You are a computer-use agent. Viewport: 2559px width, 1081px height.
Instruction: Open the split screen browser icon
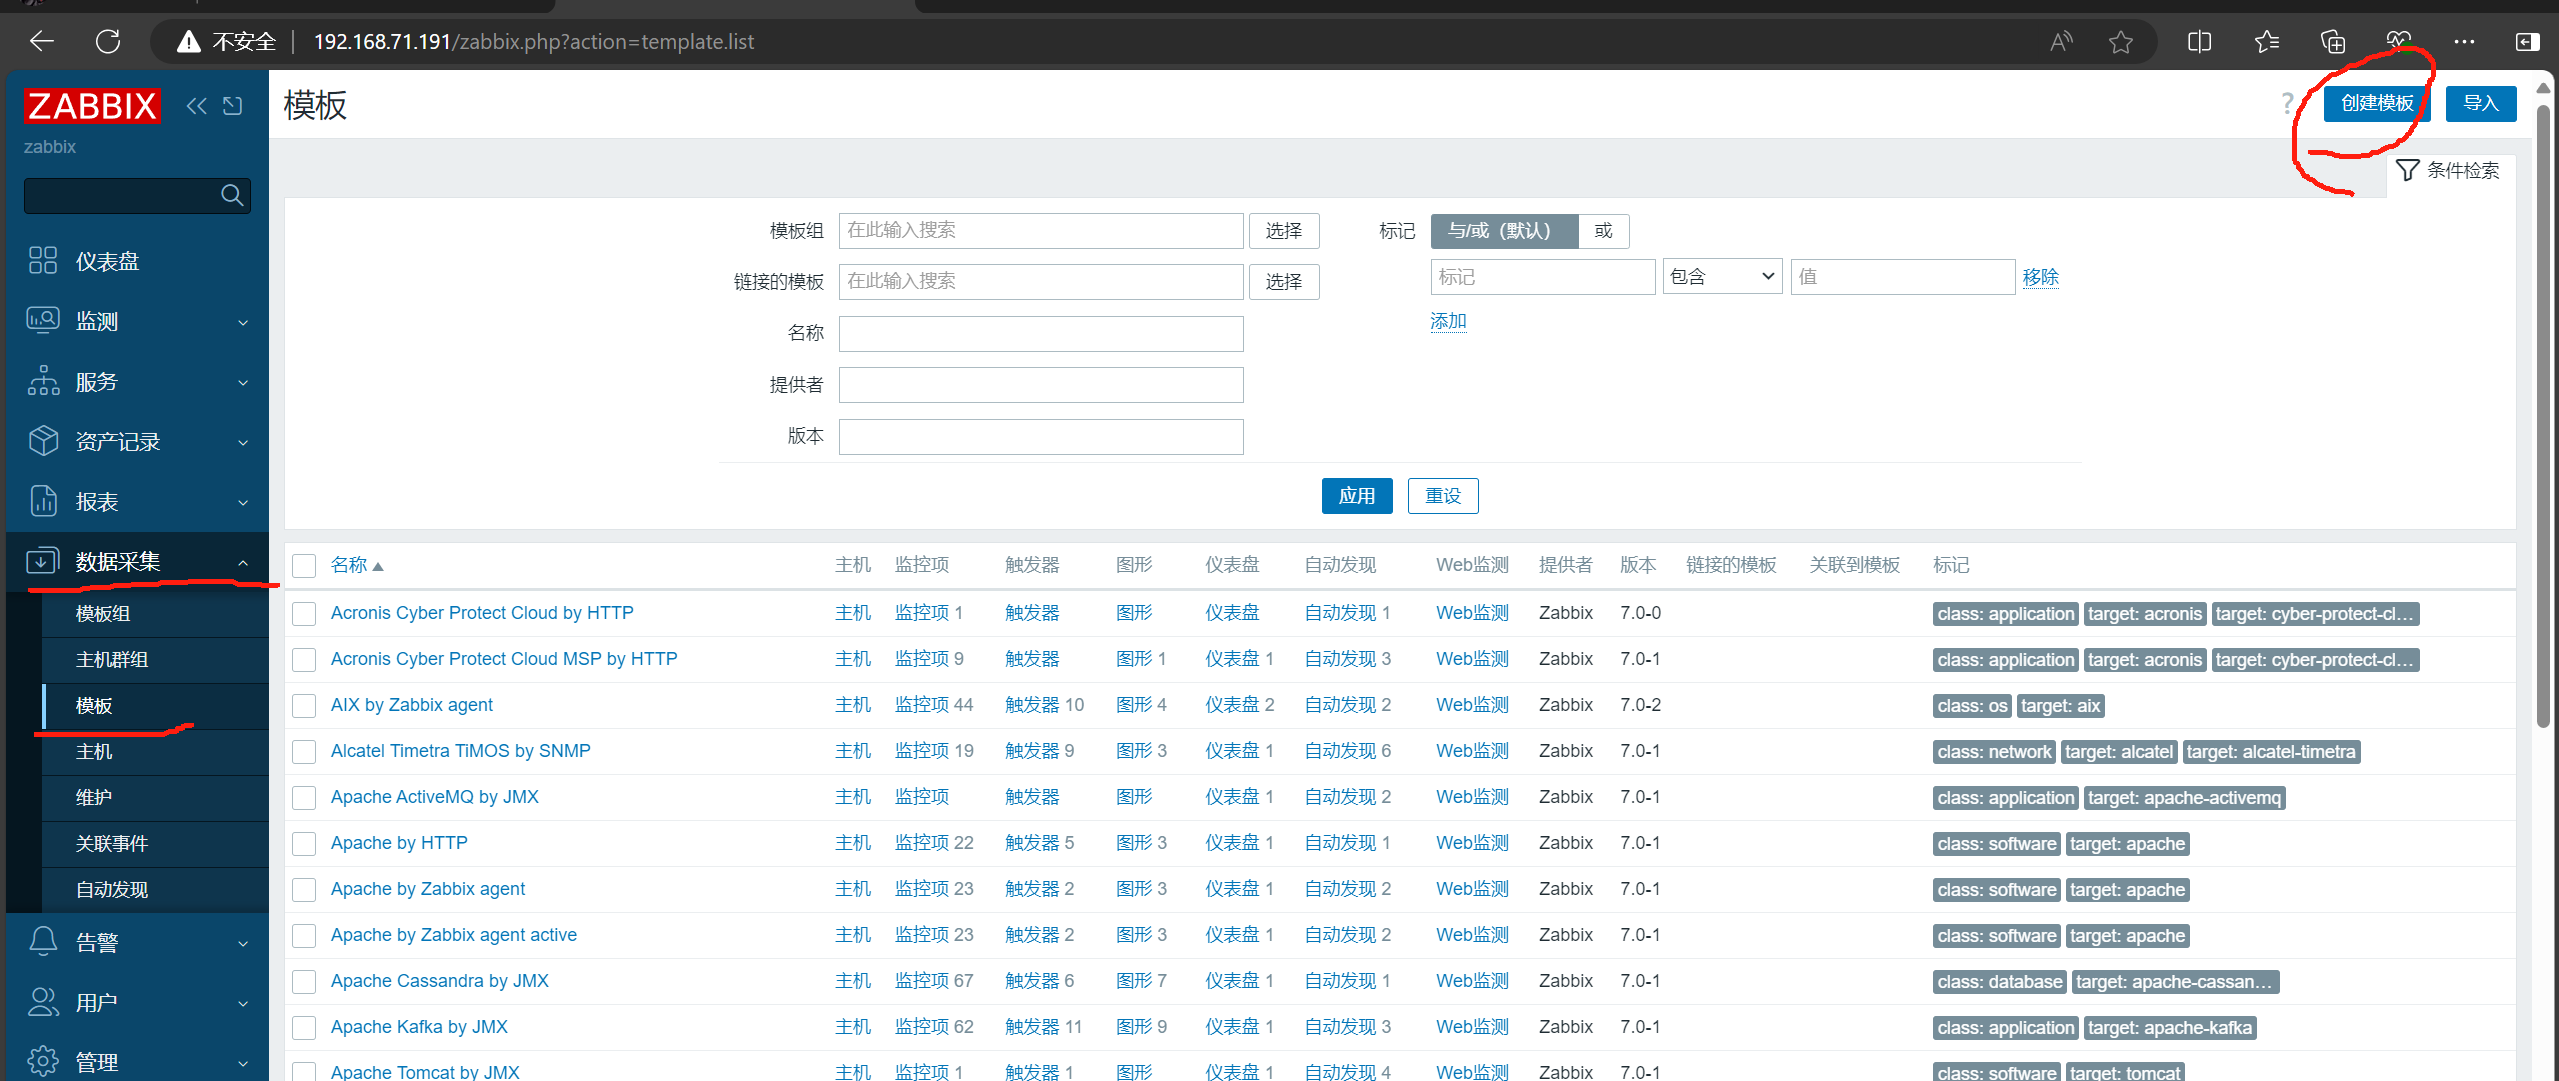click(x=2199, y=41)
